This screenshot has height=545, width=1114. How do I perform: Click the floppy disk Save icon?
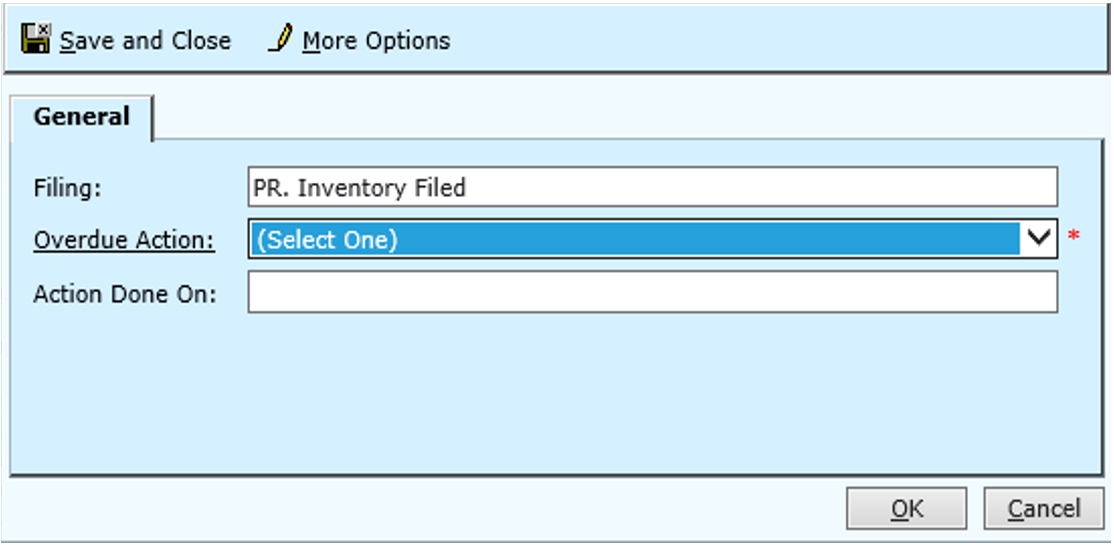point(35,40)
